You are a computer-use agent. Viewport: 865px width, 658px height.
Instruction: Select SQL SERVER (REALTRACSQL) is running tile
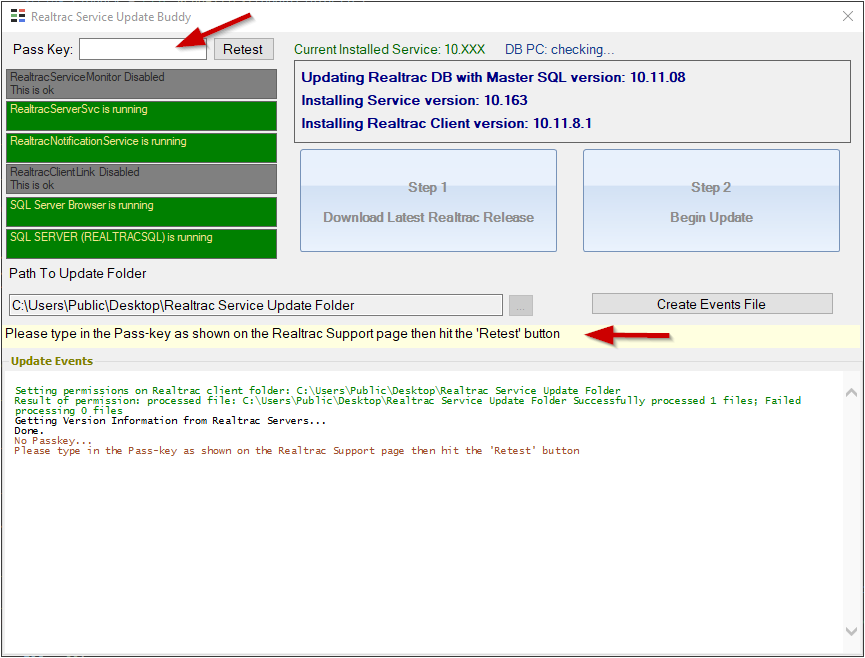pyautogui.click(x=141, y=244)
